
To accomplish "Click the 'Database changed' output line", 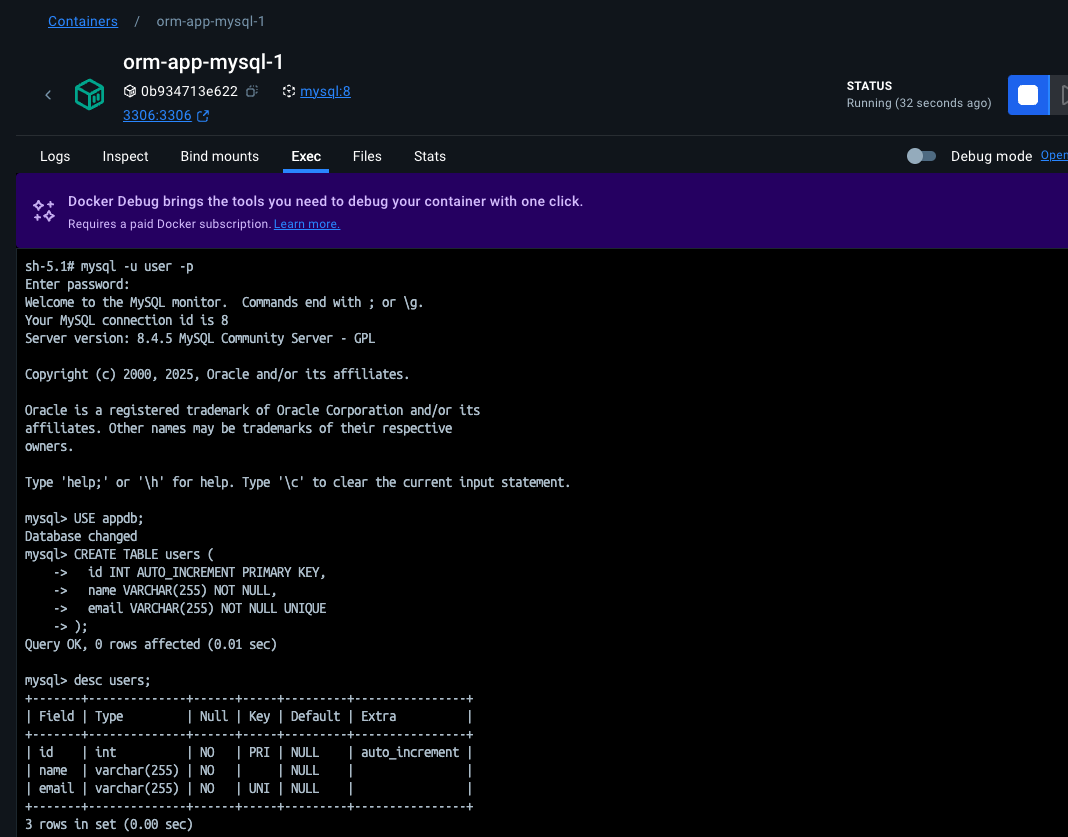I will (81, 537).
